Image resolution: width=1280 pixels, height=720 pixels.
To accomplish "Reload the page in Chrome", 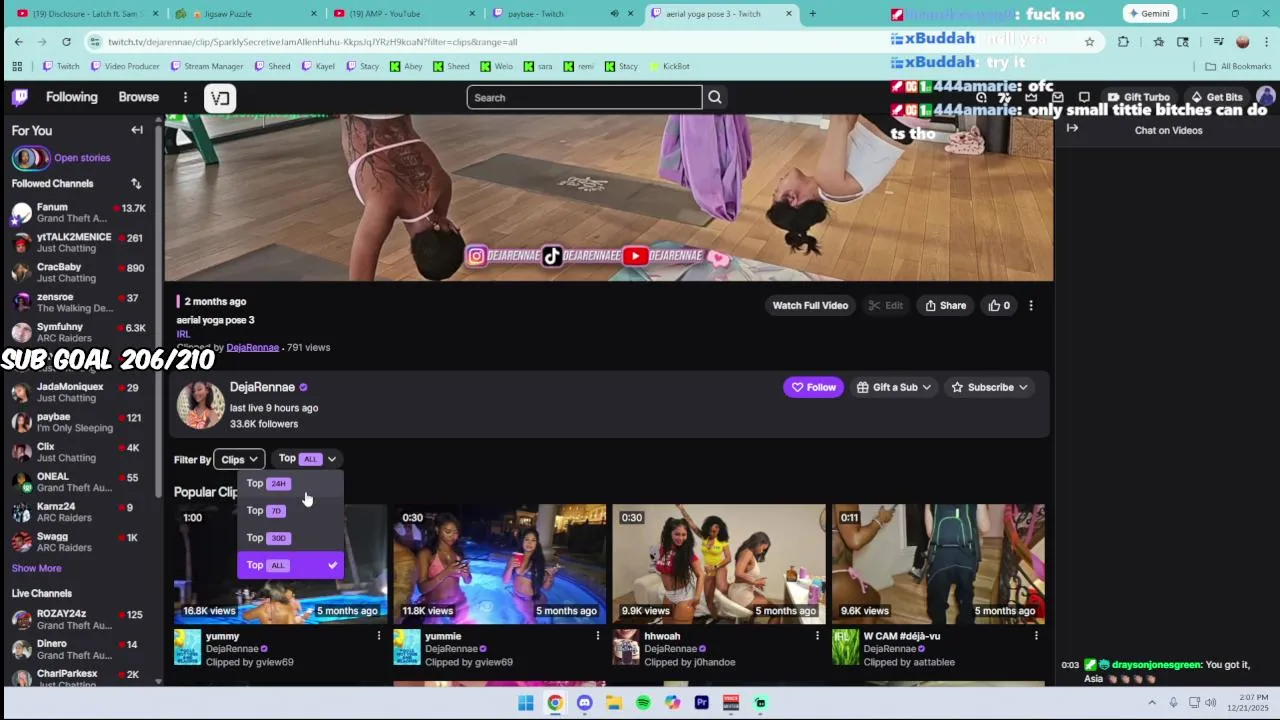I will click(66, 42).
